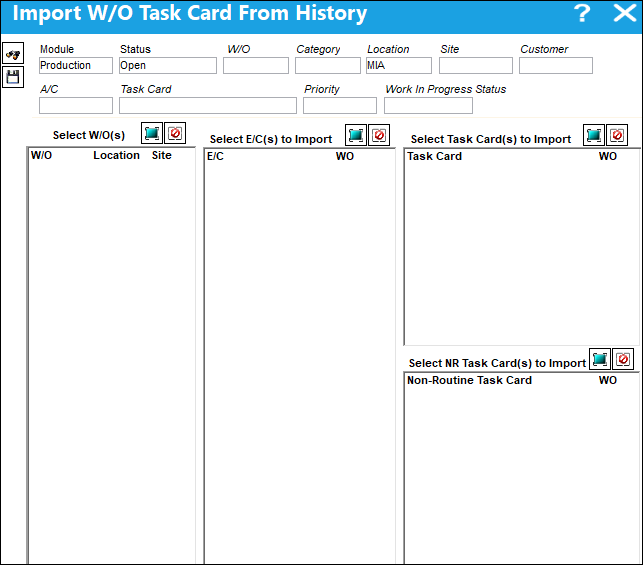The image size is (643, 565).
Task: Deselect all W/Os red icon
Action: point(175,133)
